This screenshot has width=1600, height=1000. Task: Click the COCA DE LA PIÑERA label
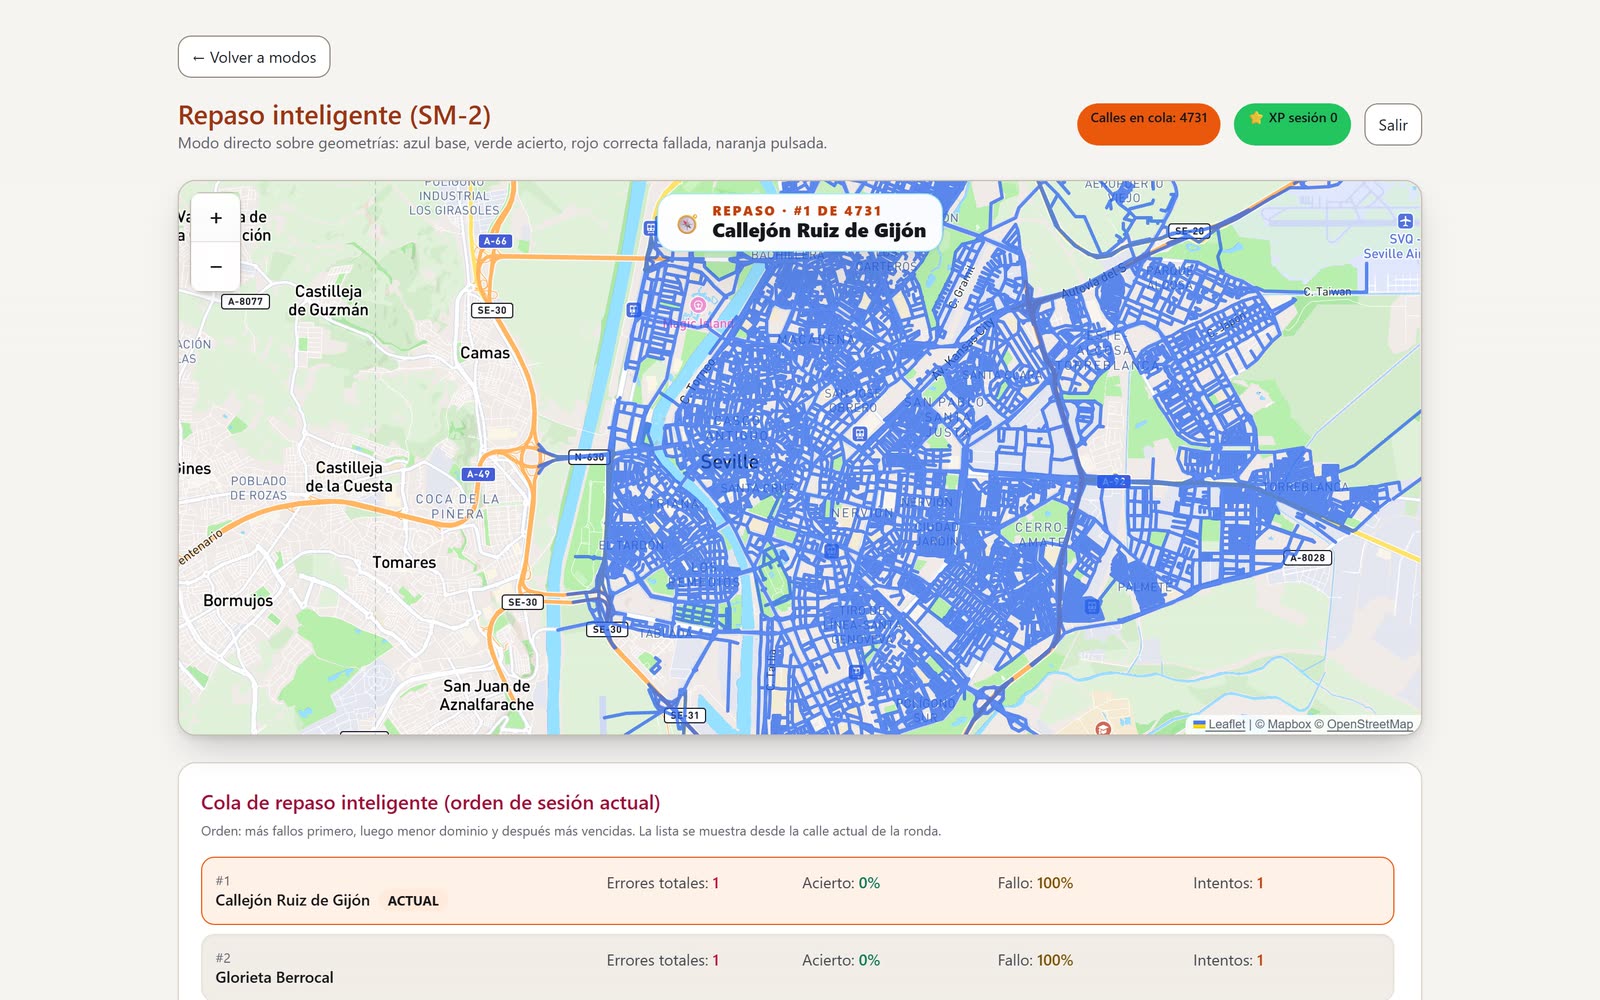(457, 506)
